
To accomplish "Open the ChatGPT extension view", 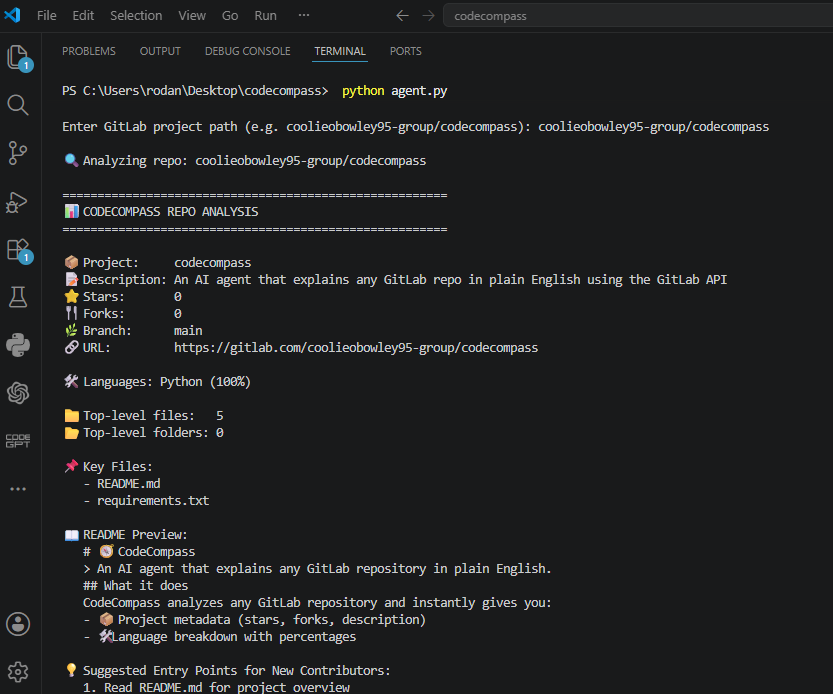I will tap(18, 393).
